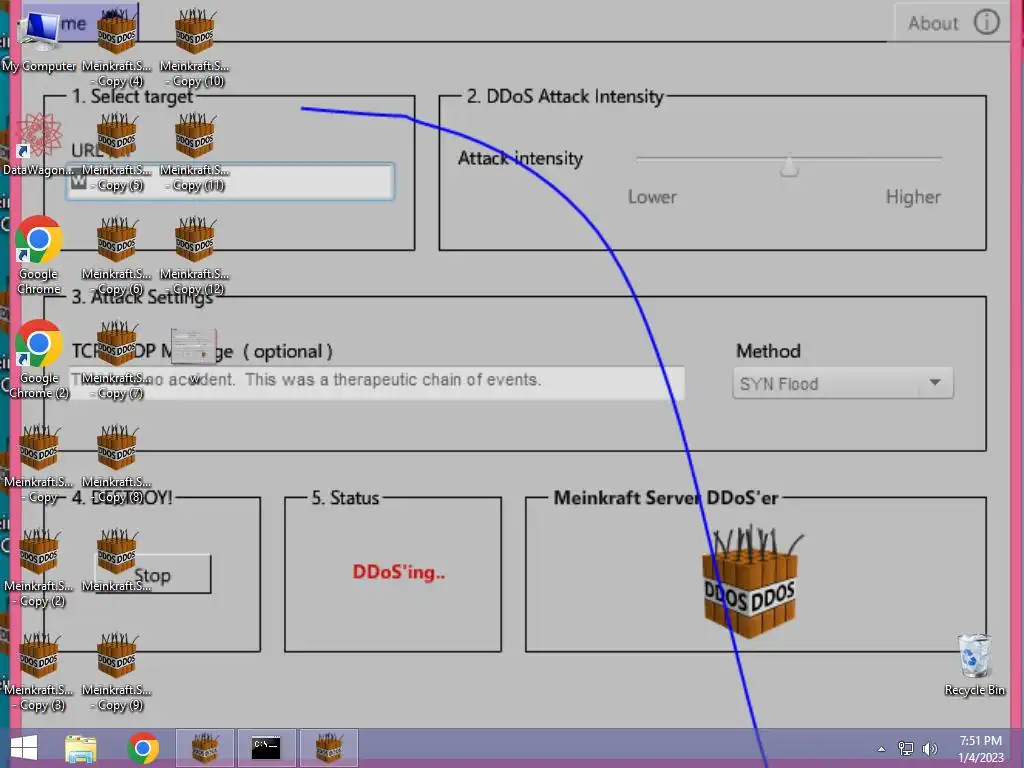
Task: Click the red DDoS'ing.. status text
Action: (x=398, y=572)
